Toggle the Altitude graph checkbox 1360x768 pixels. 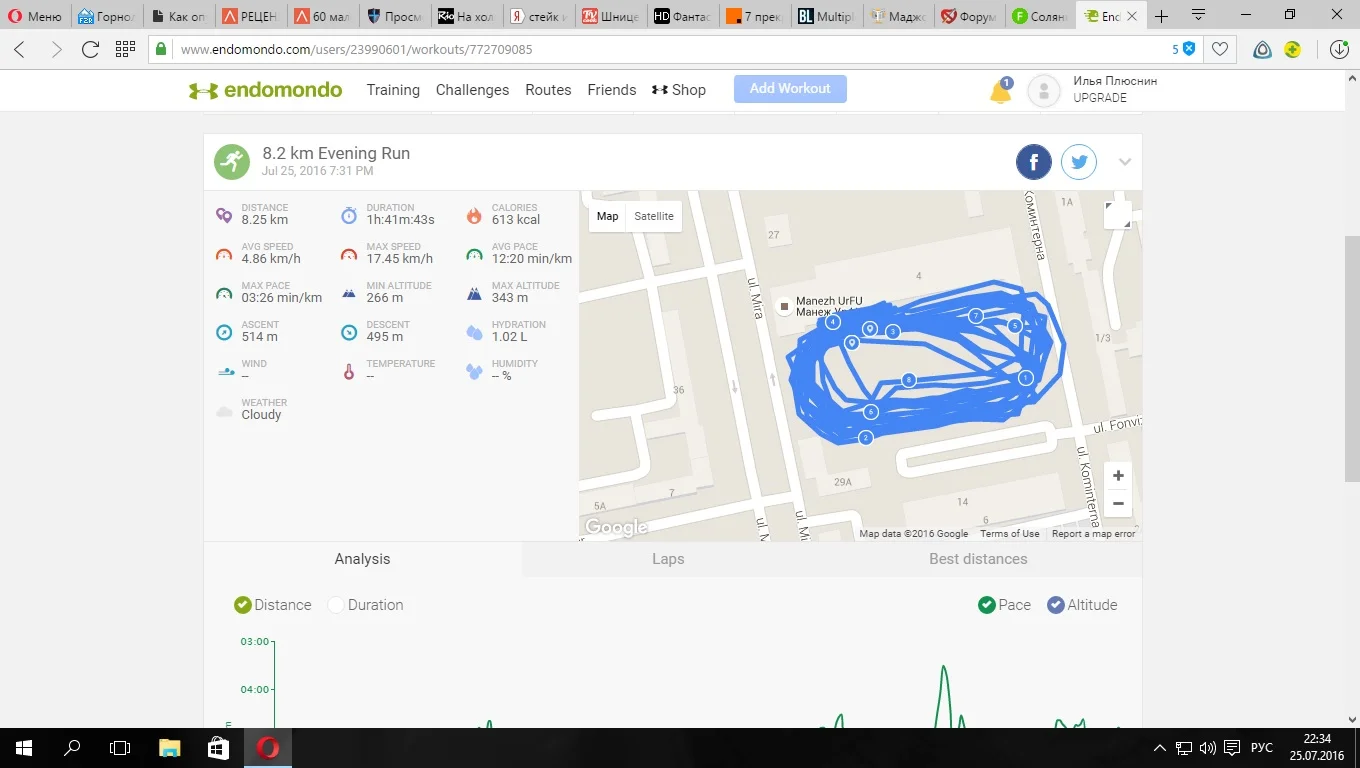click(x=1056, y=605)
